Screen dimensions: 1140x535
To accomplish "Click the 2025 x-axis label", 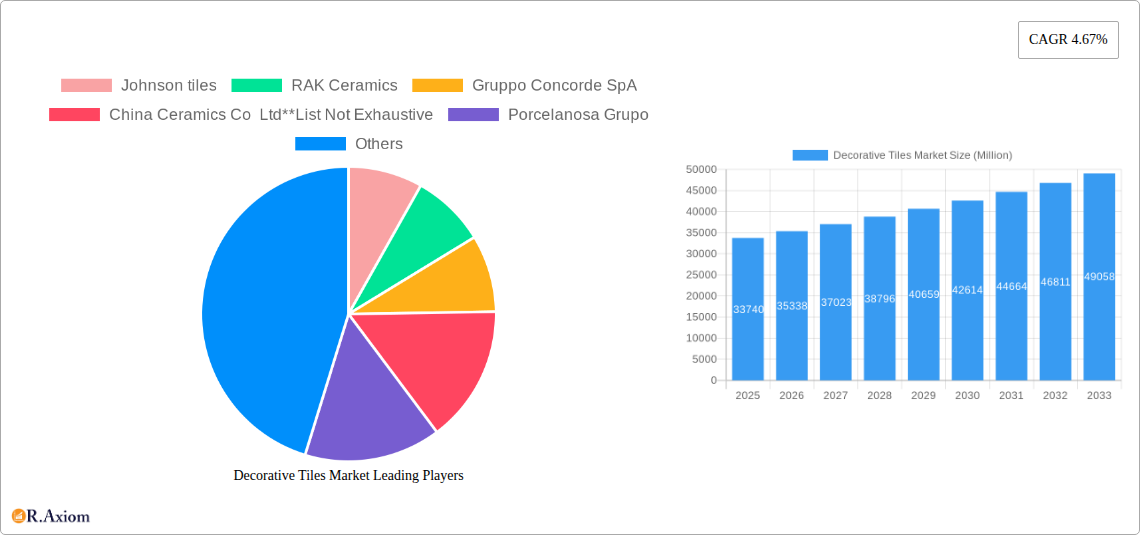I will (x=748, y=395).
